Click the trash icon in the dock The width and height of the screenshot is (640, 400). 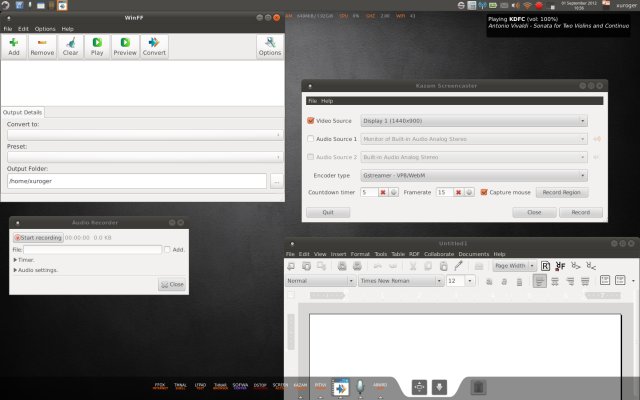pos(479,387)
